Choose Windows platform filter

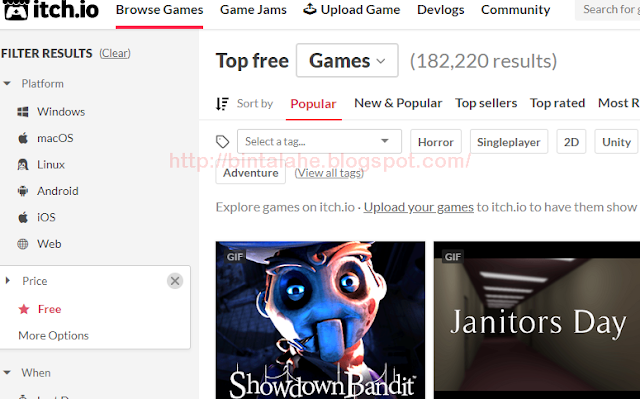pos(61,112)
